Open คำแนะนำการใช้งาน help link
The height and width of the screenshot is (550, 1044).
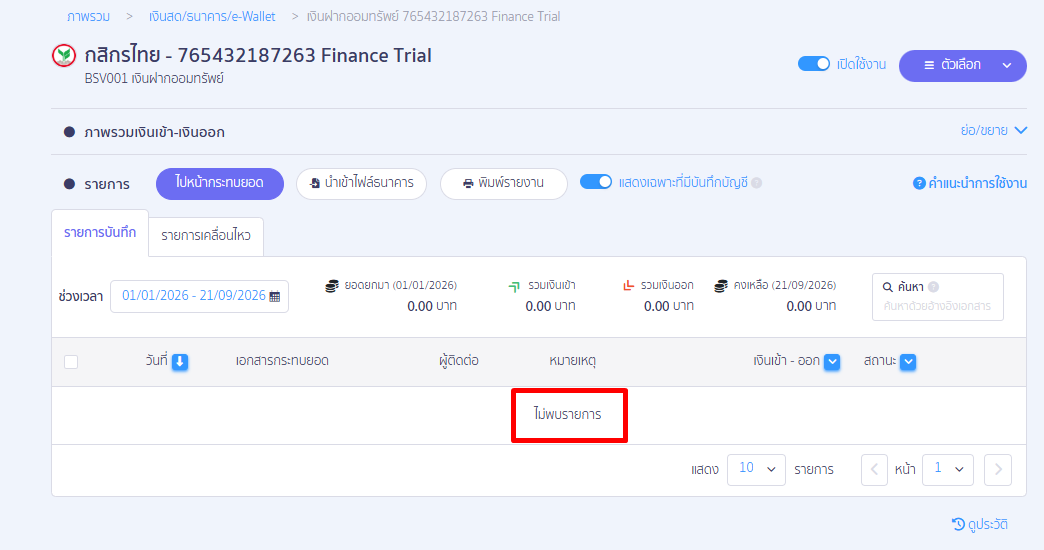(x=970, y=183)
